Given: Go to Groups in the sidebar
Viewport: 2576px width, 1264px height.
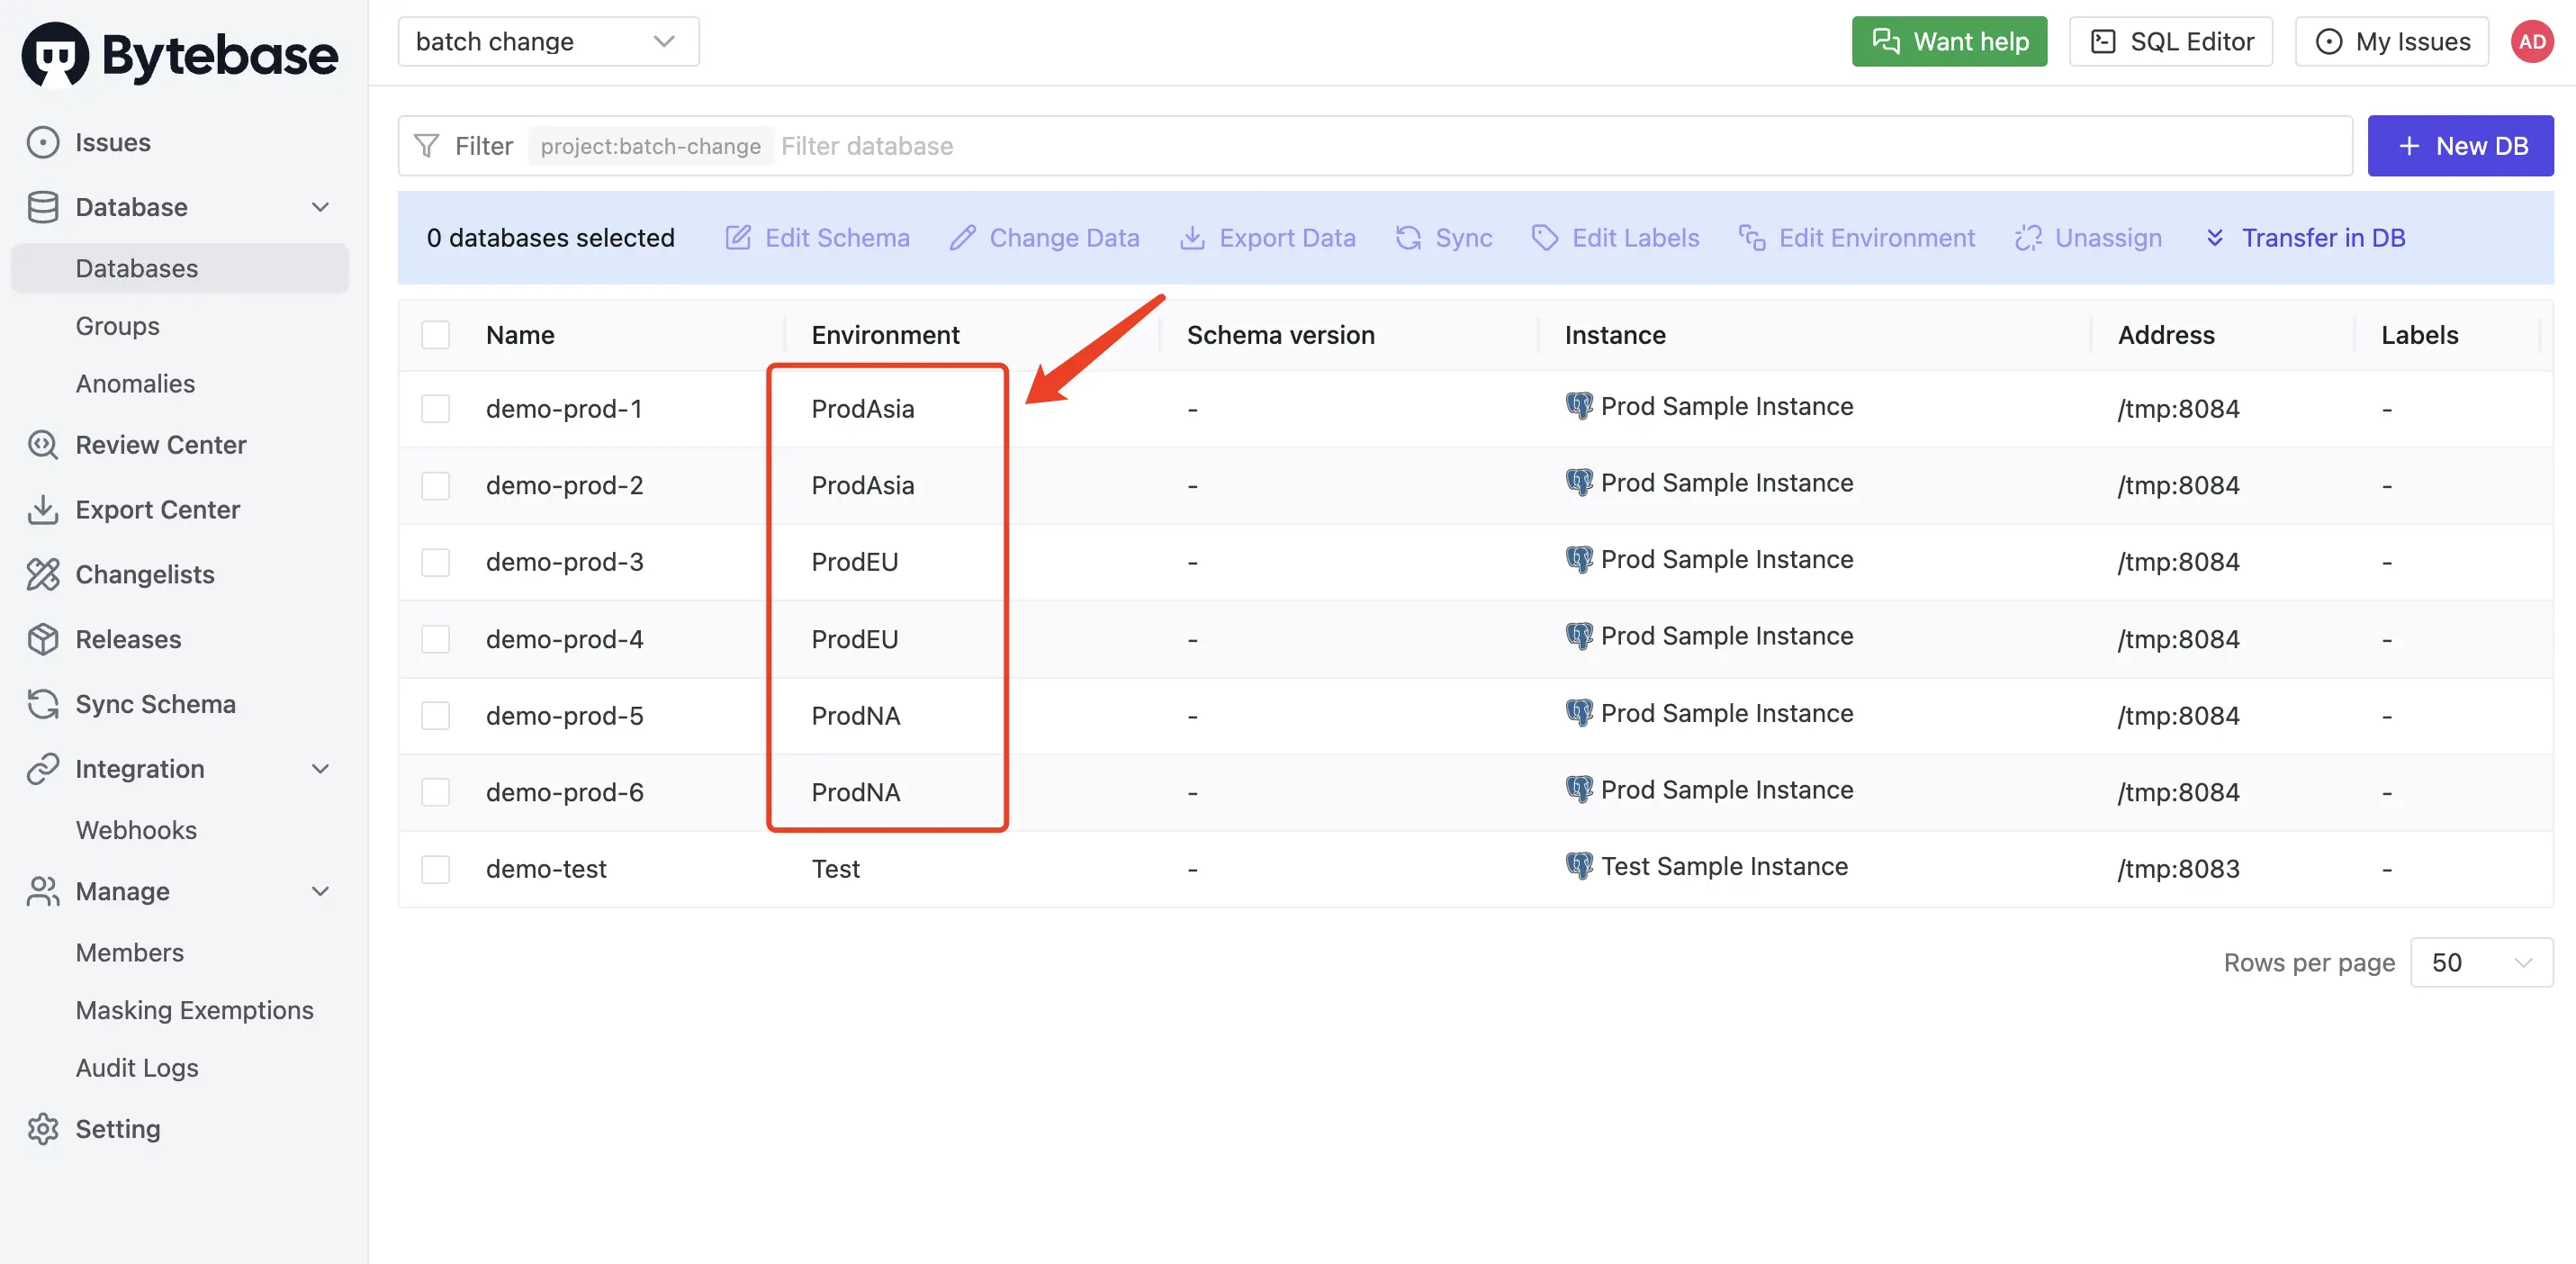Looking at the screenshot, I should click(x=118, y=326).
